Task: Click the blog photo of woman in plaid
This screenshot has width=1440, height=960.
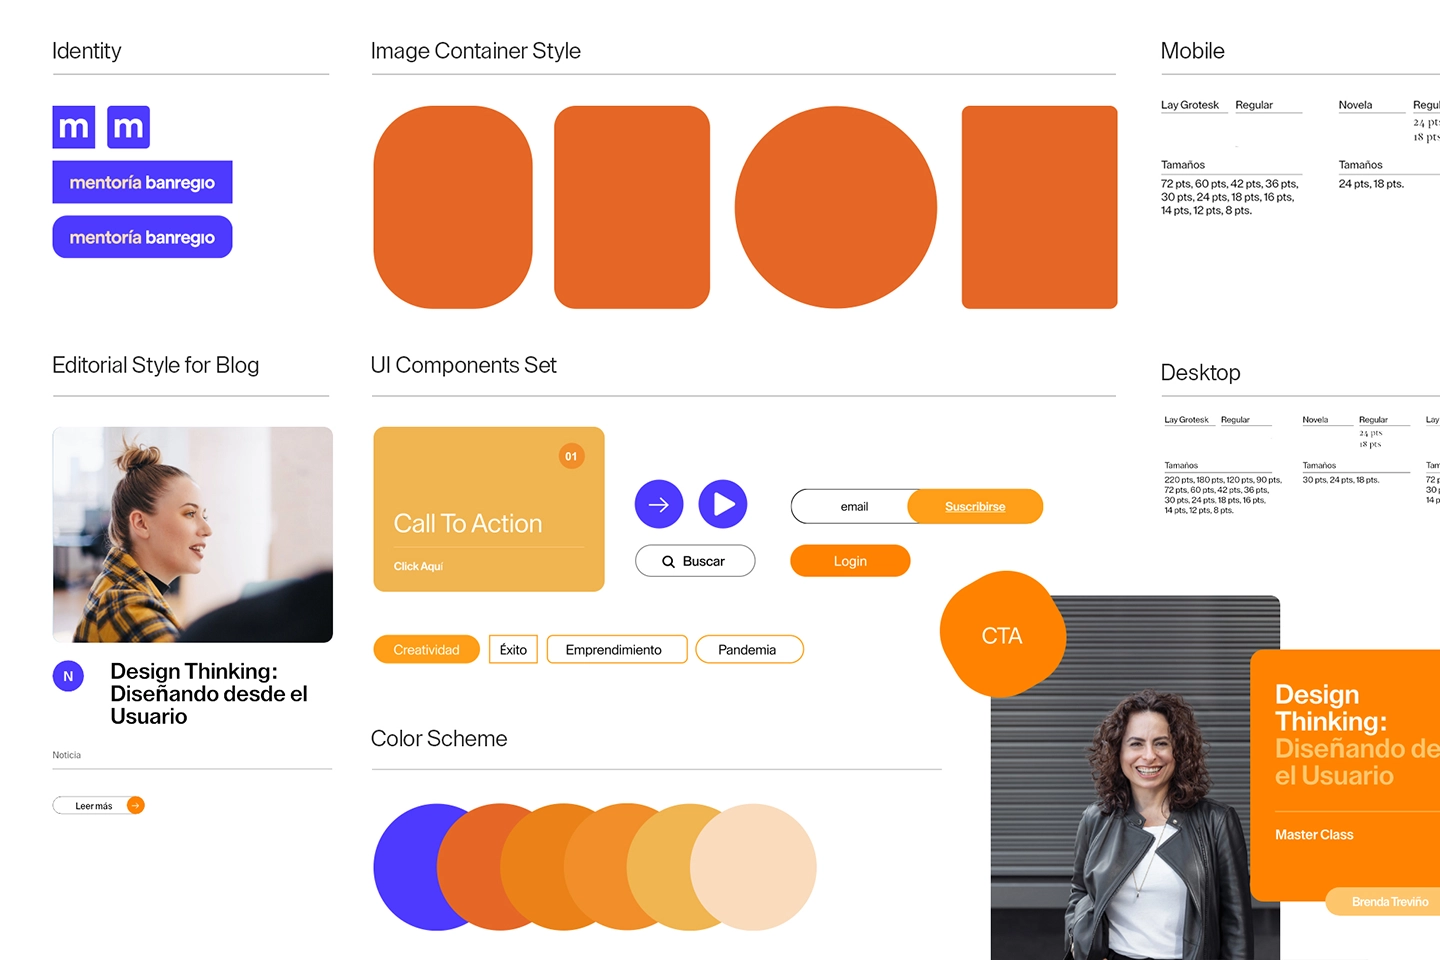Action: pyautogui.click(x=192, y=535)
